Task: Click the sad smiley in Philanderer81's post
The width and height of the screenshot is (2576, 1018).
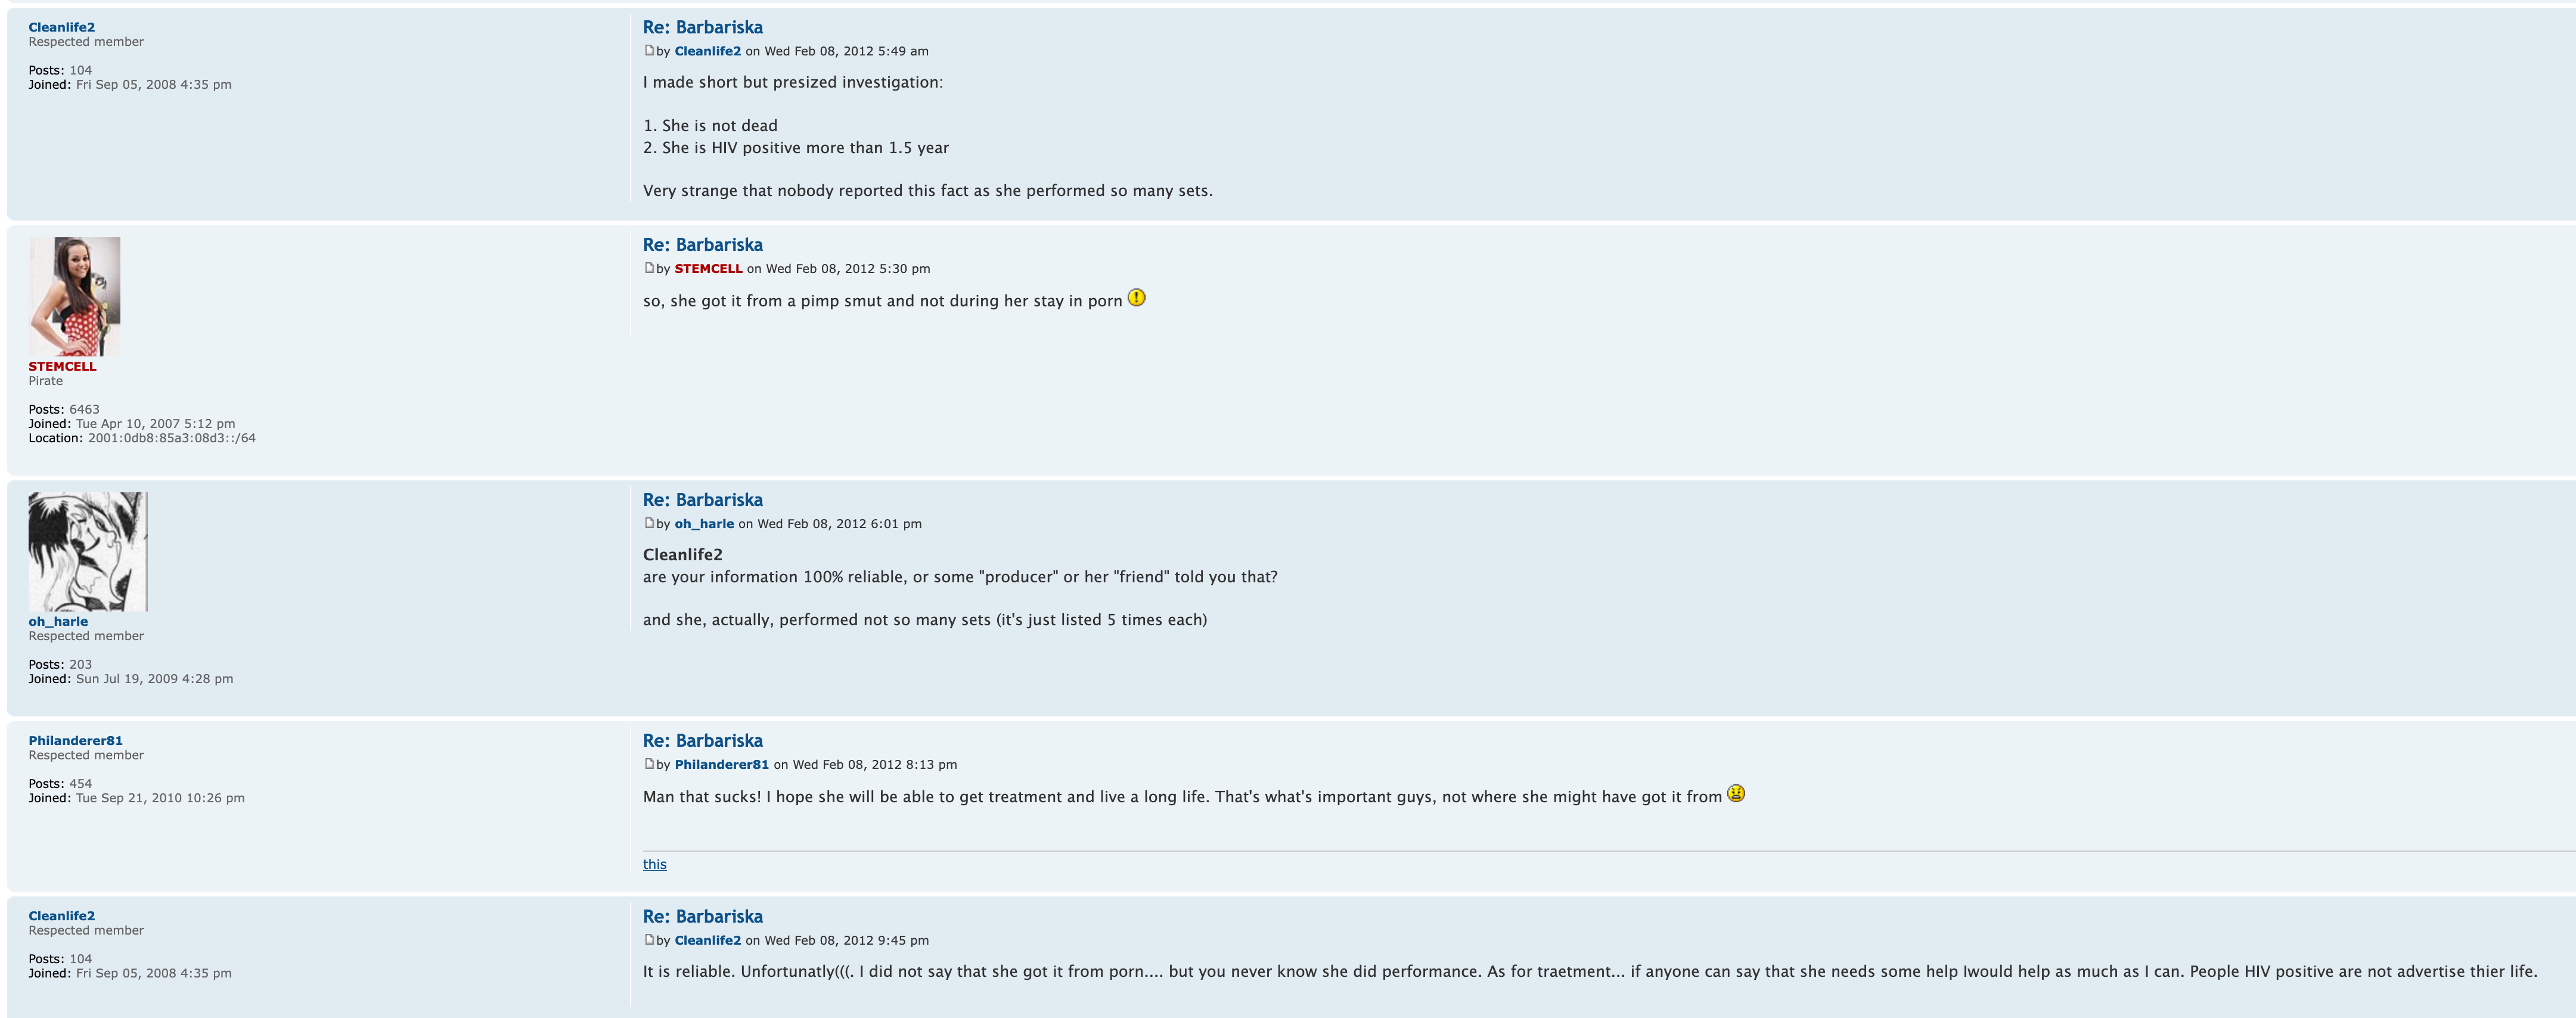Action: pyautogui.click(x=1736, y=794)
